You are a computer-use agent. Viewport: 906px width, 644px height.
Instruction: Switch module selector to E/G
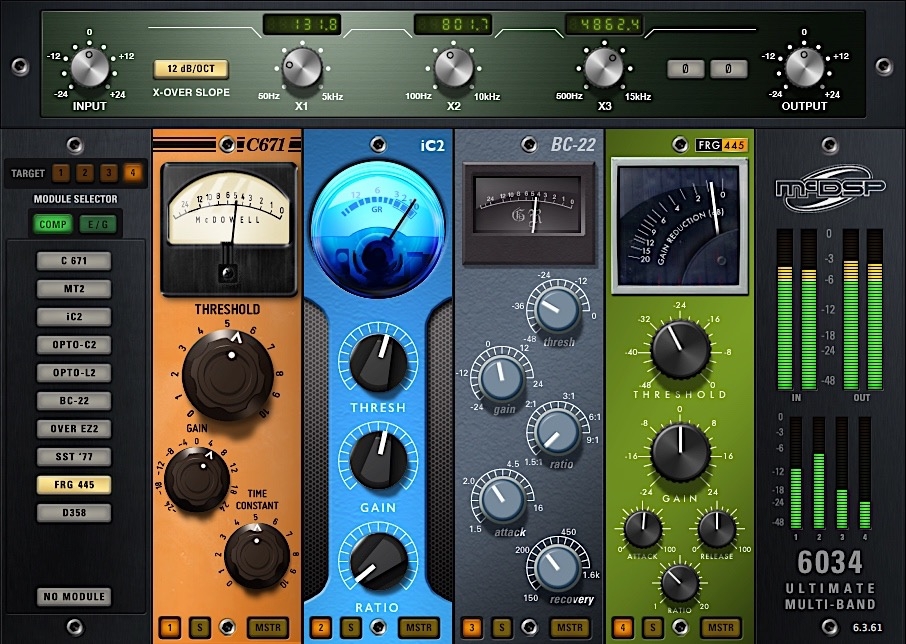(98, 224)
